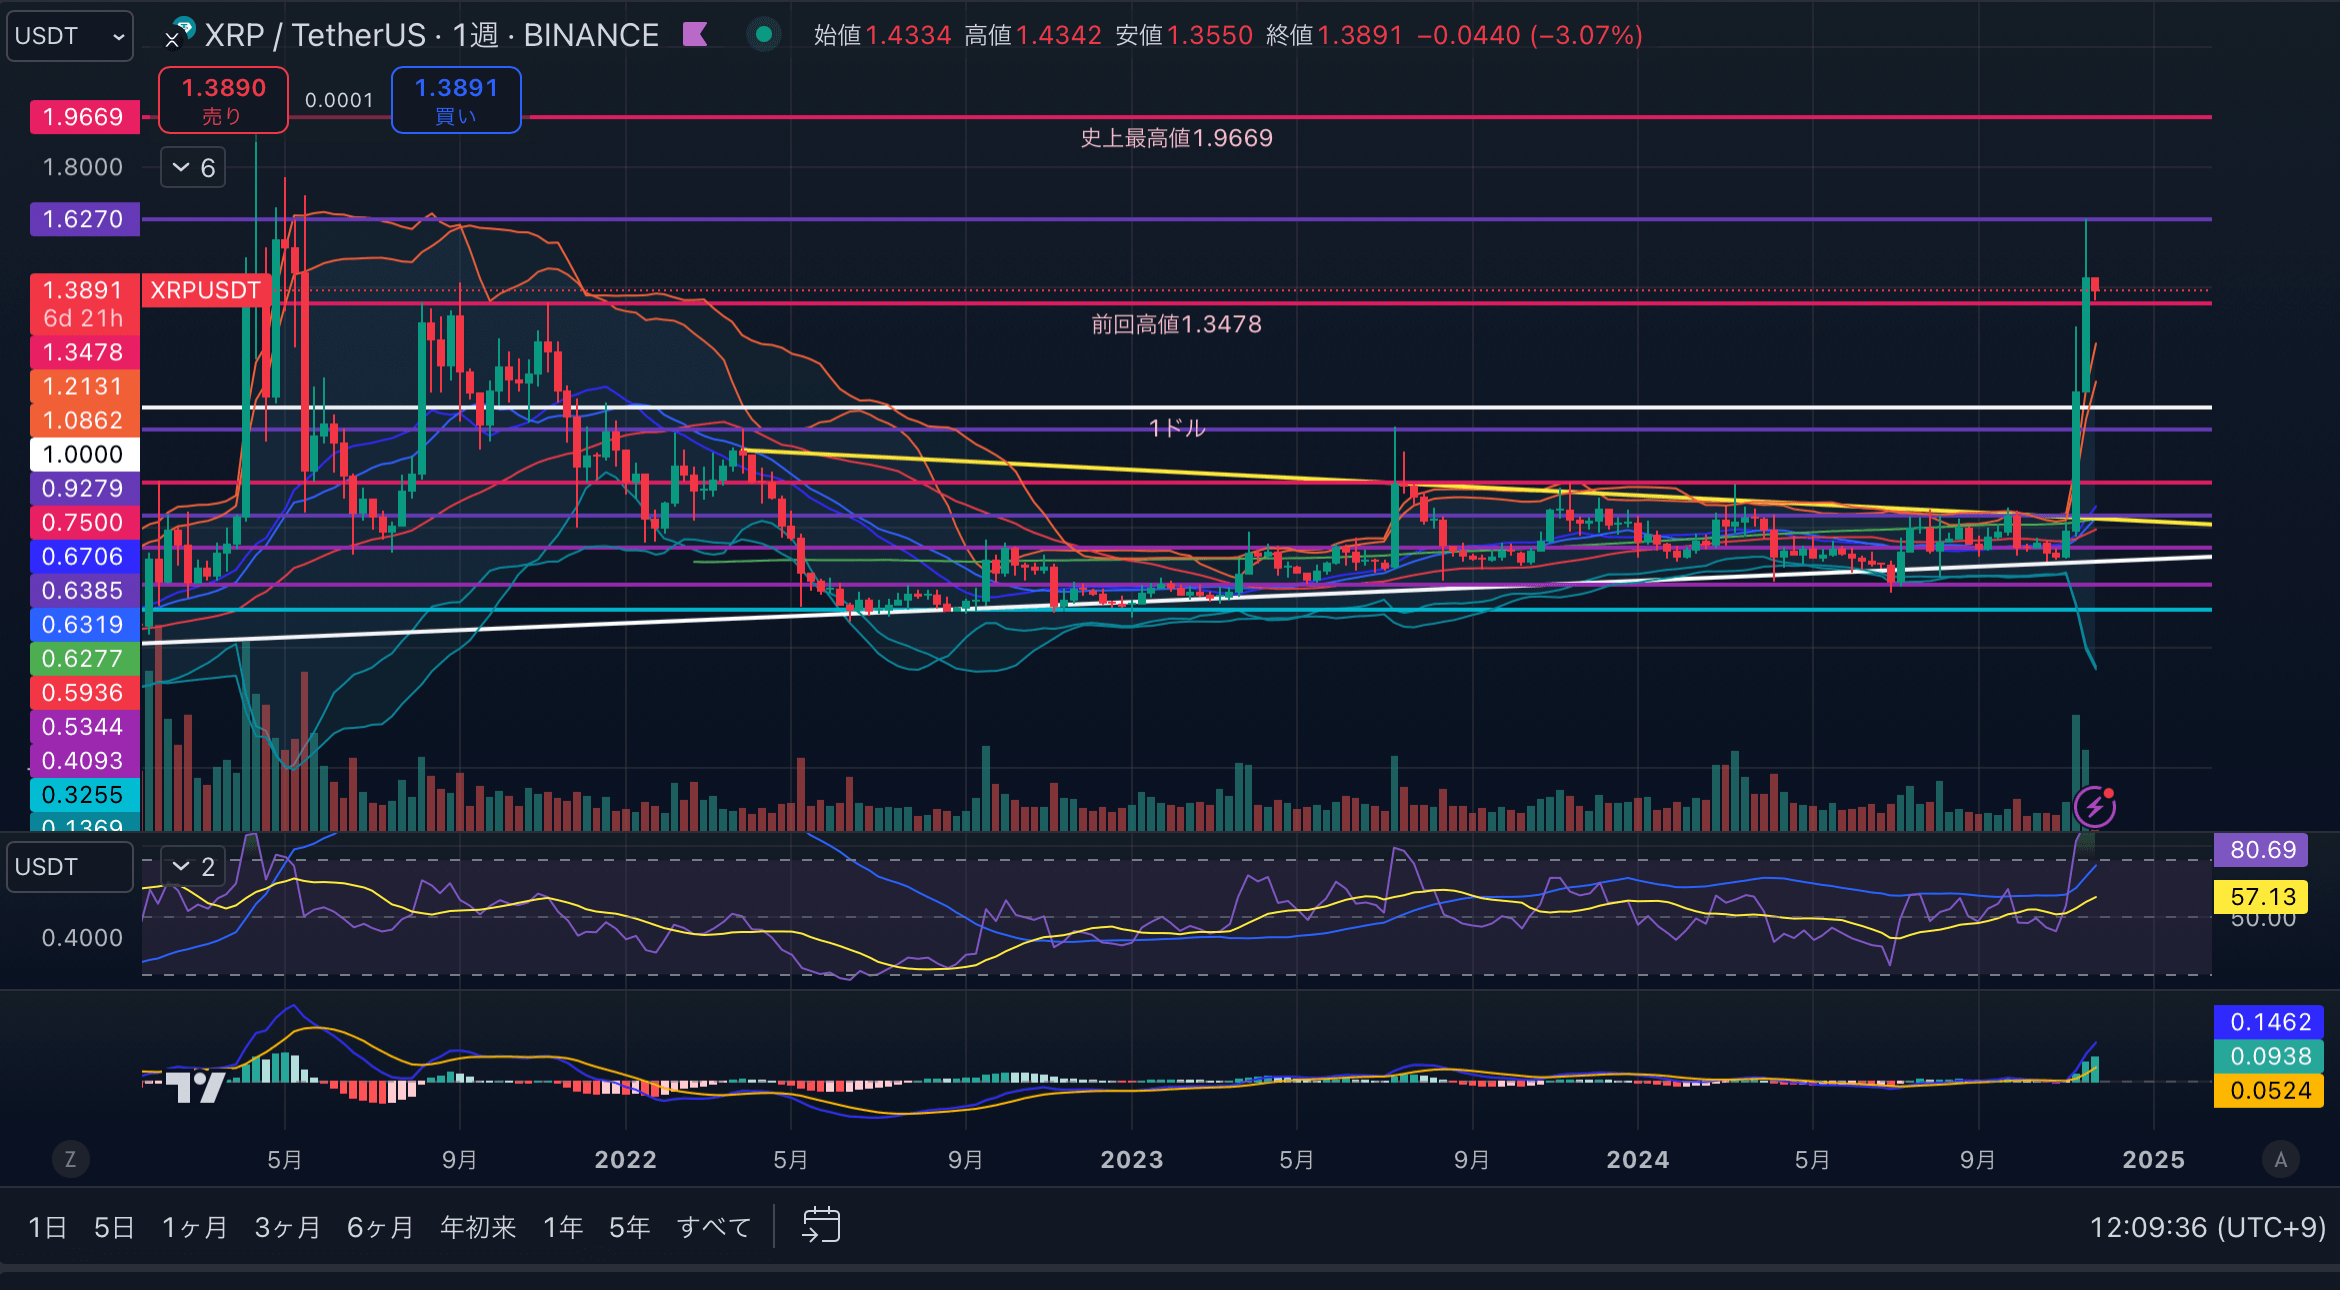Click the 1.8000 axis scale label
The image size is (2340, 1290).
click(83, 167)
